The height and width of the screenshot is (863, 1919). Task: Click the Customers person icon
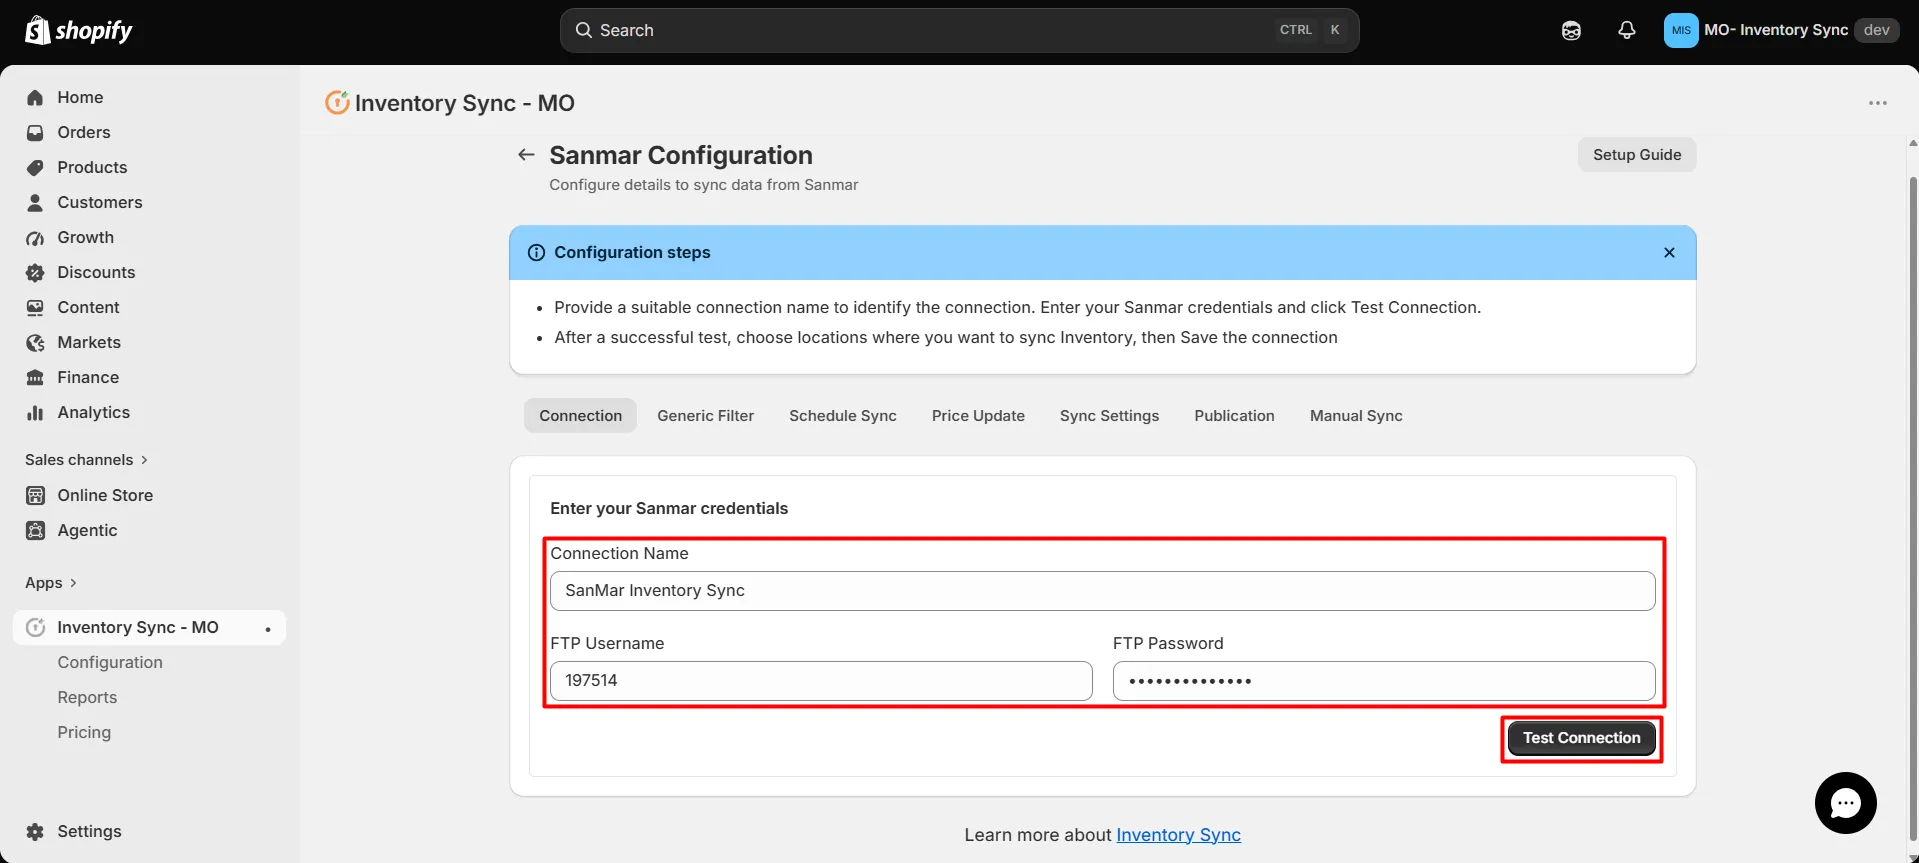(35, 202)
